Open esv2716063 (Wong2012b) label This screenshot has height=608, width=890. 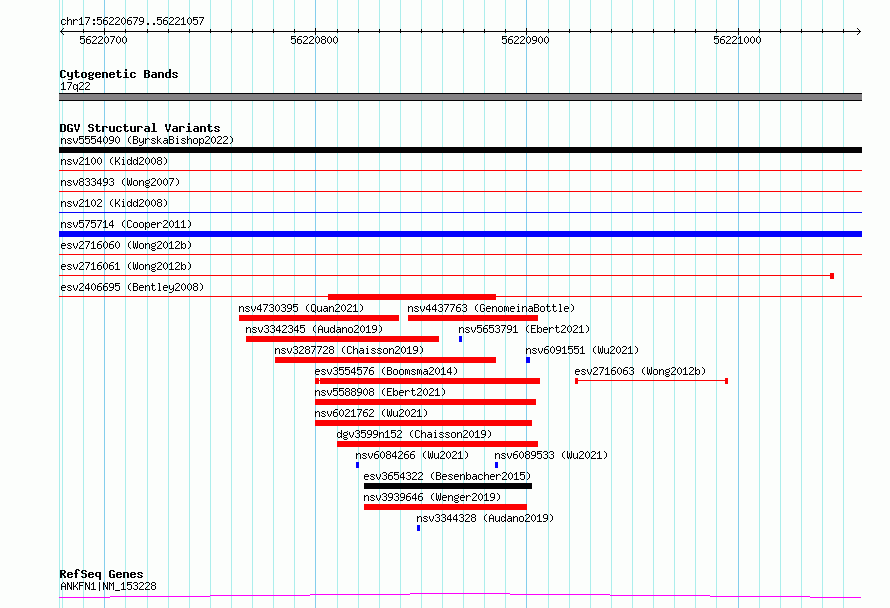coord(640,371)
